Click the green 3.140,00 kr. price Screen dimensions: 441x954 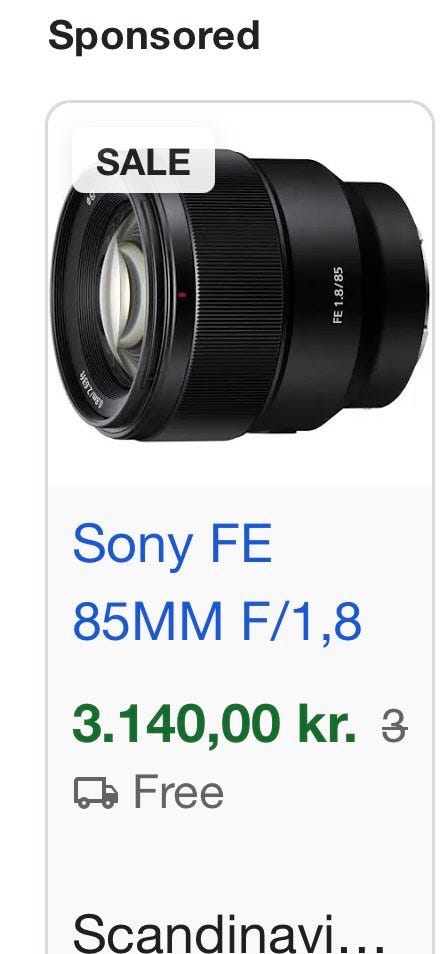(x=214, y=725)
